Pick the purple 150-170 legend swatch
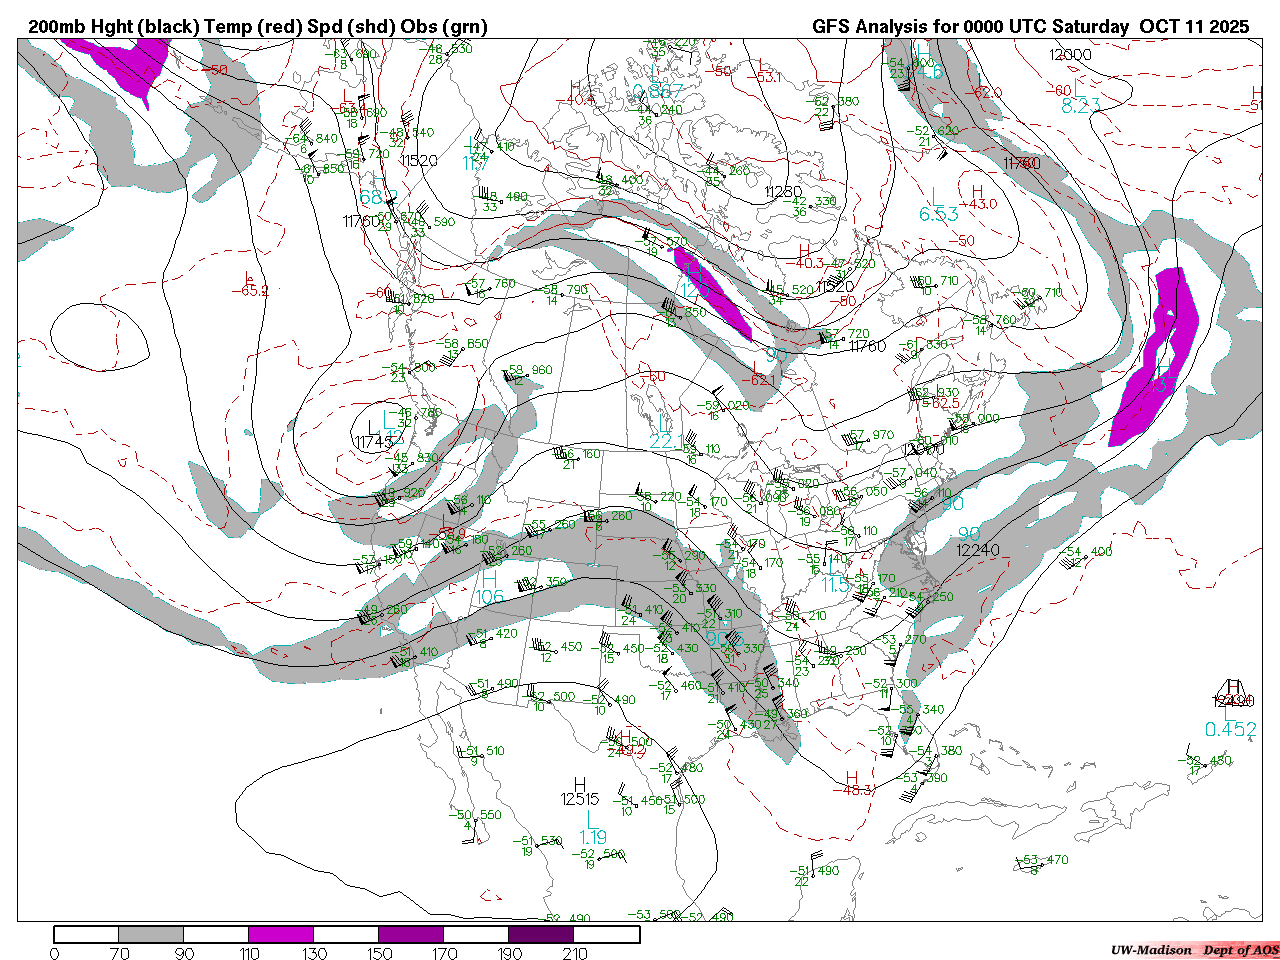 pyautogui.click(x=411, y=934)
